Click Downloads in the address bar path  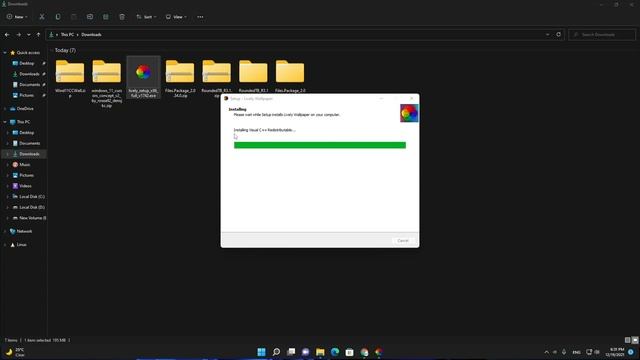tap(91, 35)
